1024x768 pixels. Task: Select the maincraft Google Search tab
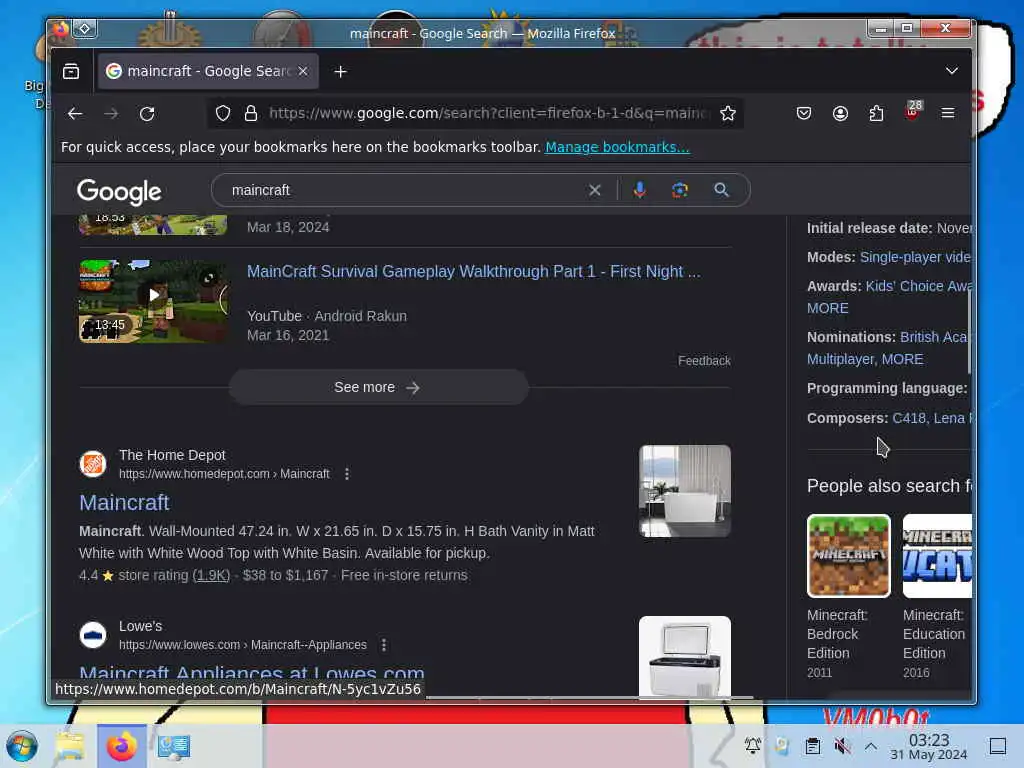coord(208,71)
